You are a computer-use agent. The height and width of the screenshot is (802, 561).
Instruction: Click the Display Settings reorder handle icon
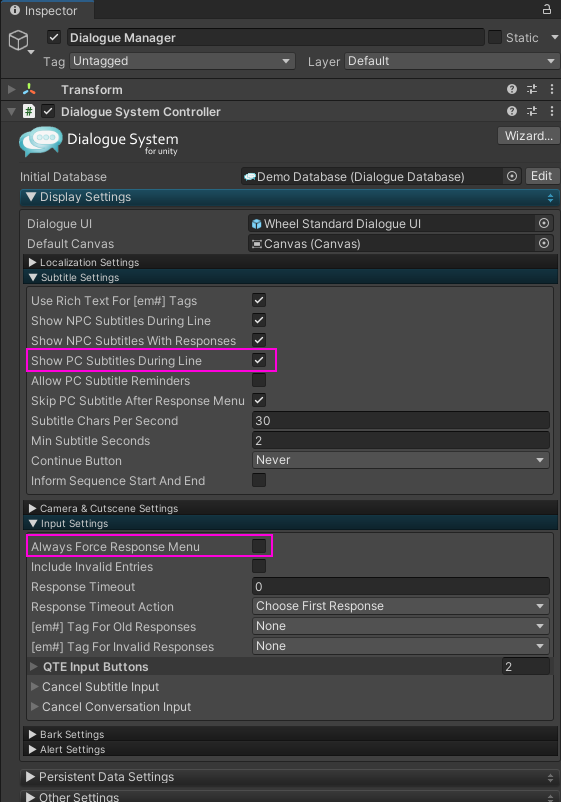tap(550, 197)
